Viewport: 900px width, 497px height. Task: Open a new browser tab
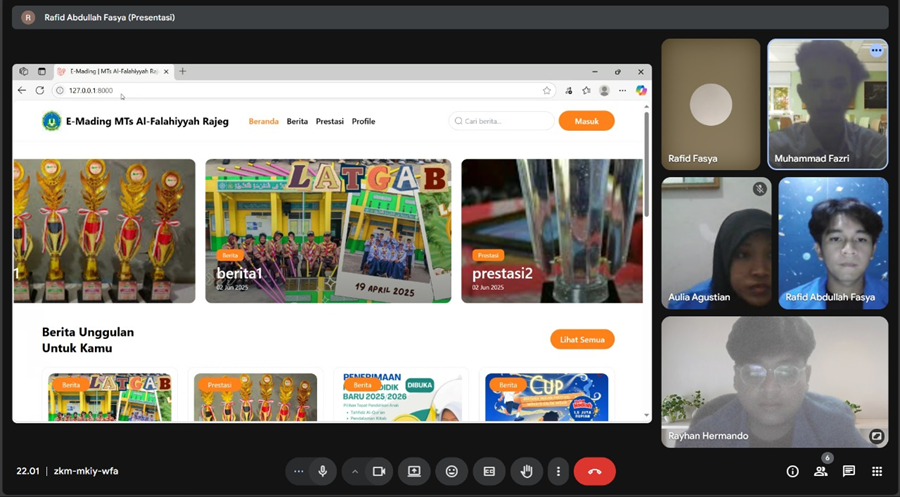(183, 71)
